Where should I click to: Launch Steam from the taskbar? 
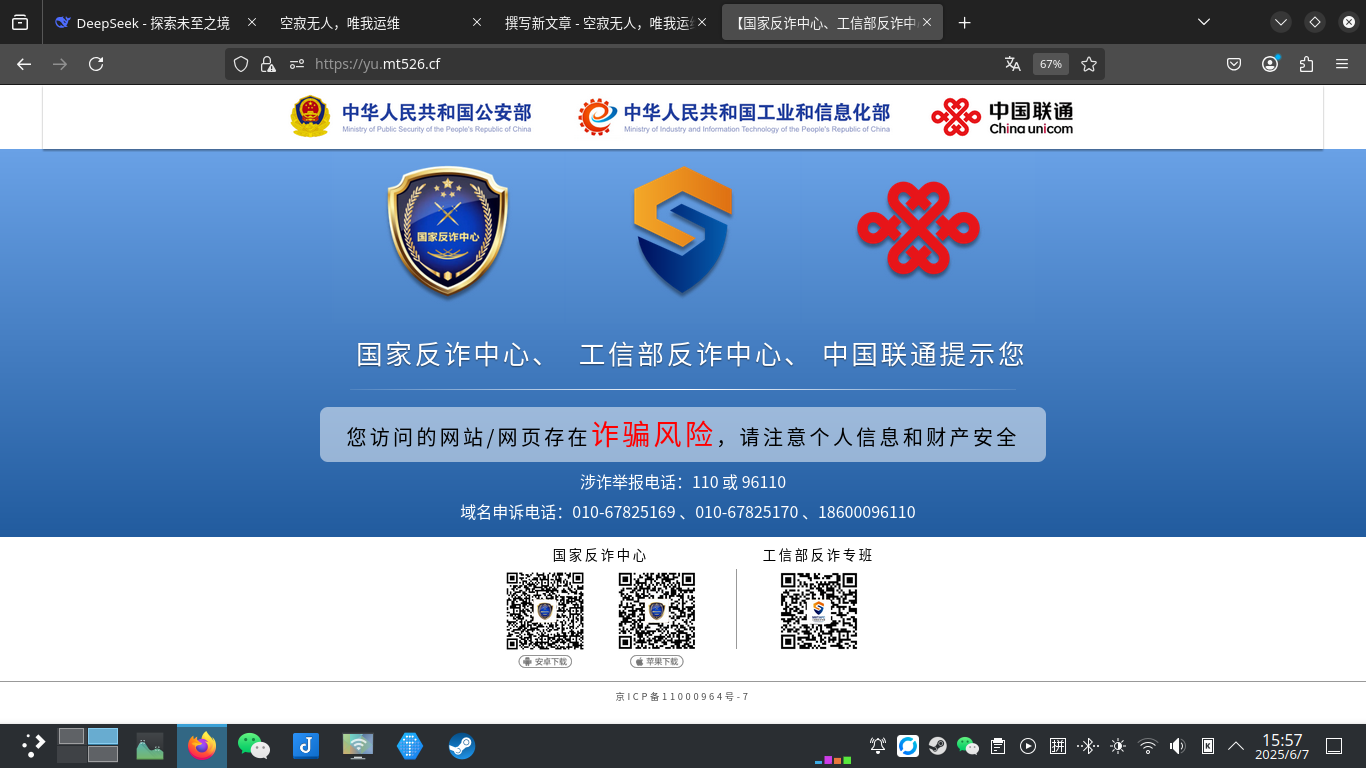click(x=461, y=746)
